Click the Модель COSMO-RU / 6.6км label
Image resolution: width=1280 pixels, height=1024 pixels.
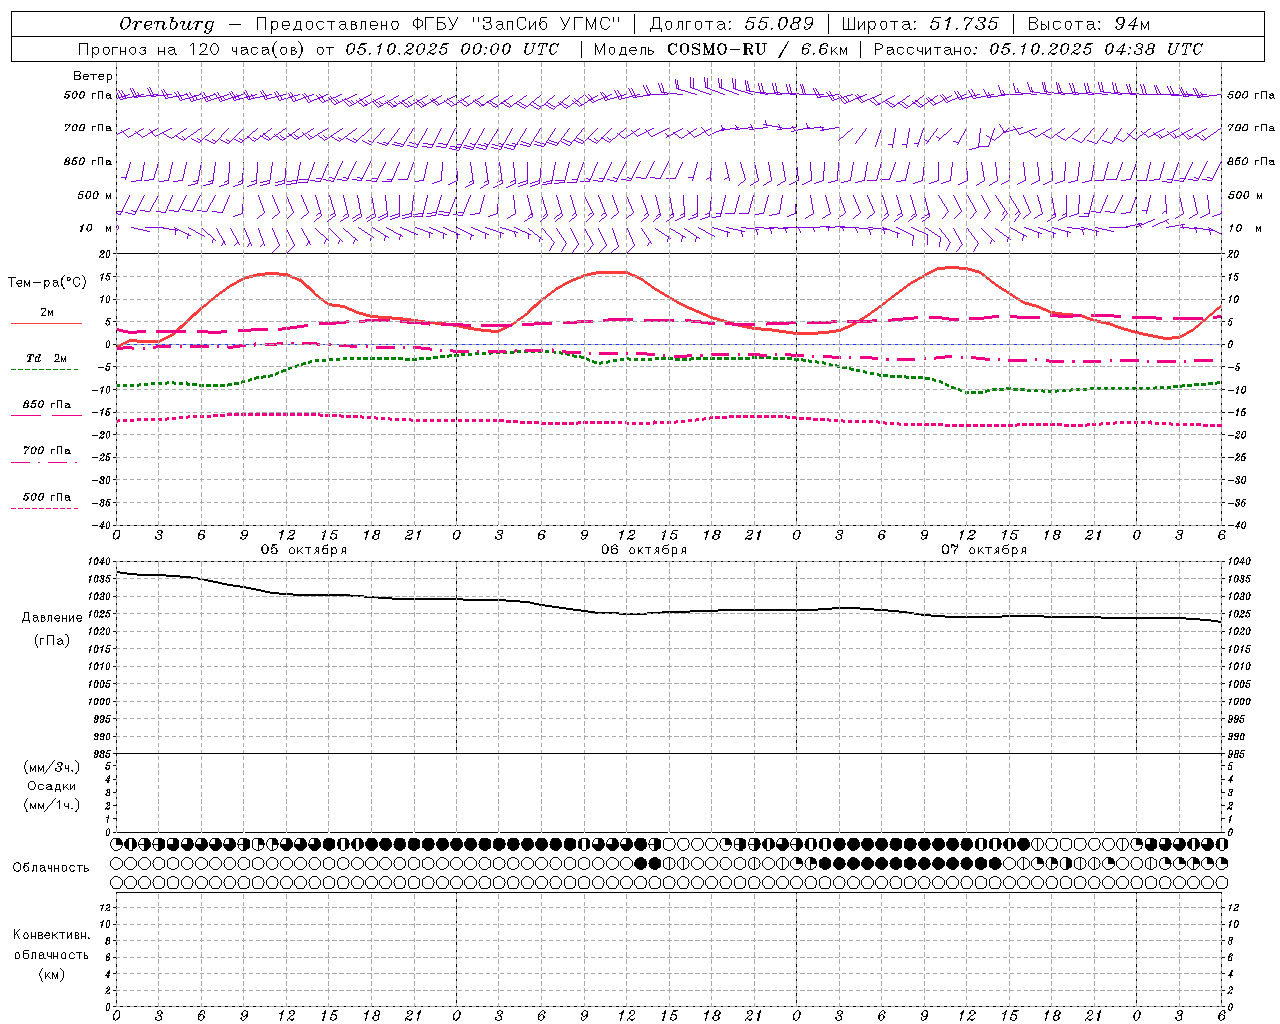720,49
